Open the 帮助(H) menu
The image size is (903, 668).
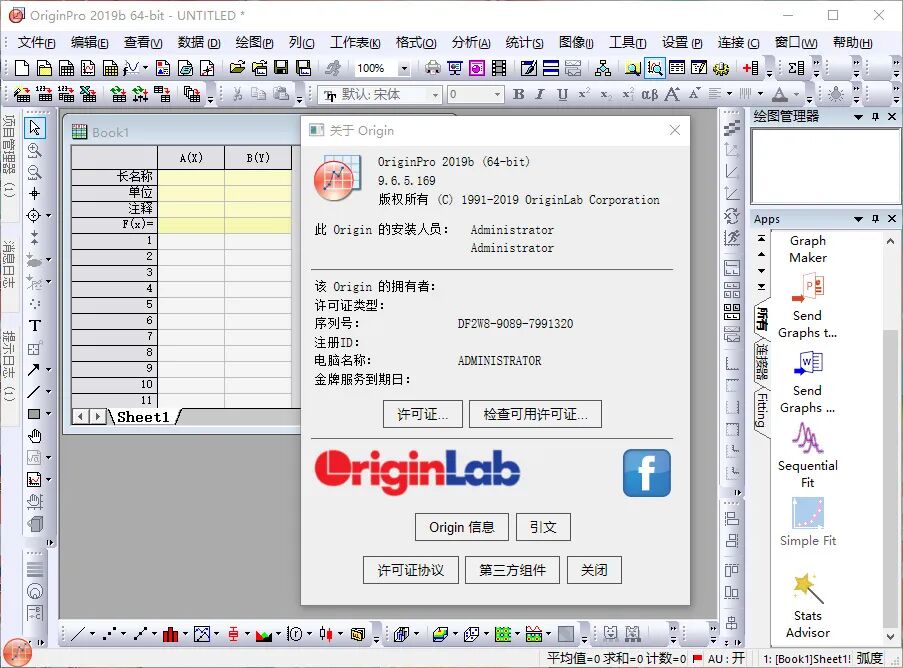pos(852,43)
